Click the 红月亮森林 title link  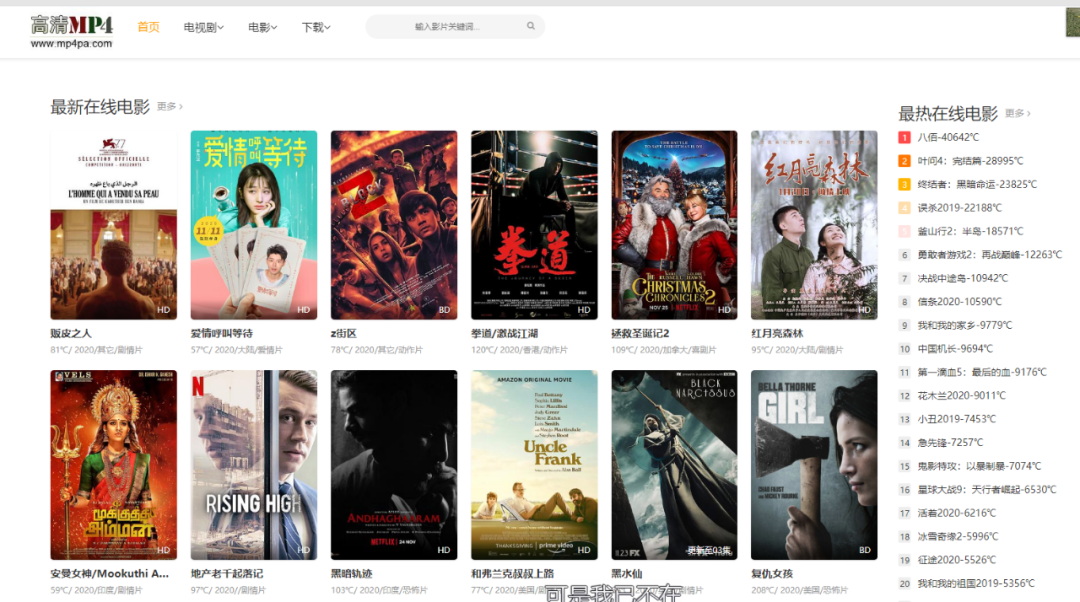click(x=777, y=333)
